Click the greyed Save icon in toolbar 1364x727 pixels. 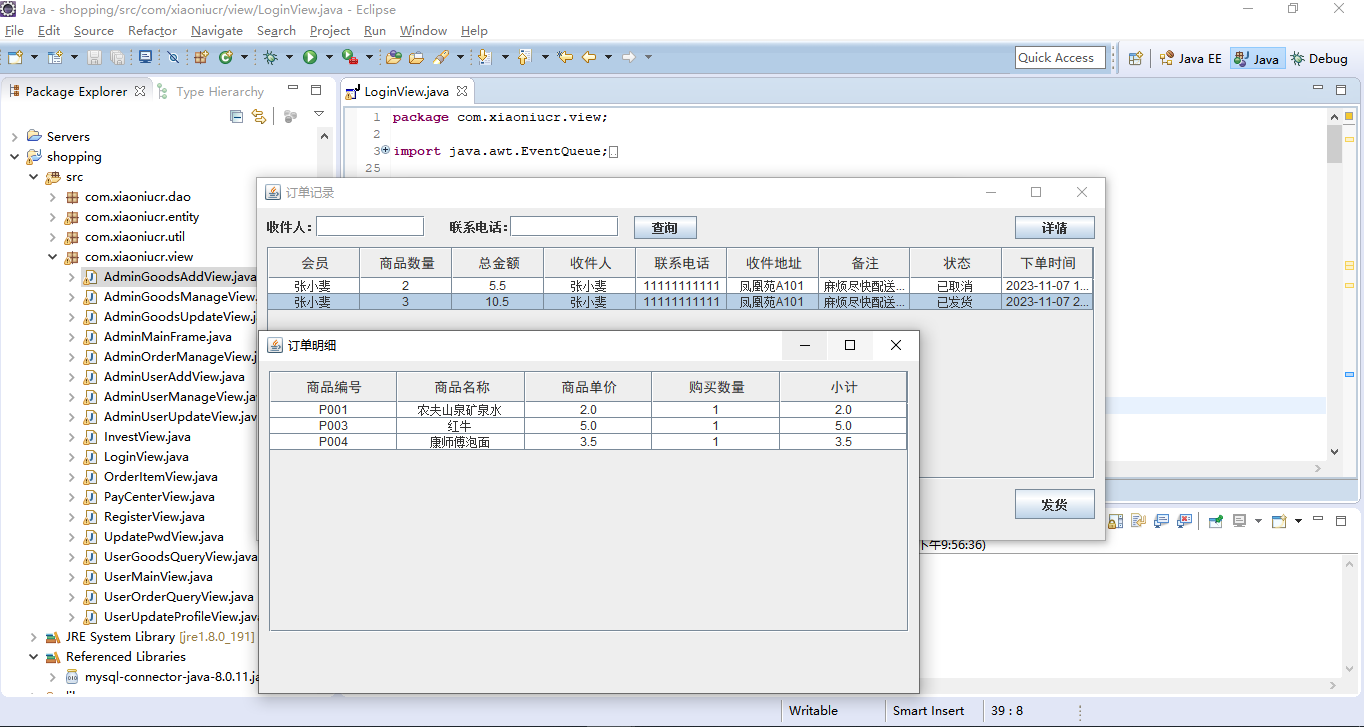tap(94, 57)
